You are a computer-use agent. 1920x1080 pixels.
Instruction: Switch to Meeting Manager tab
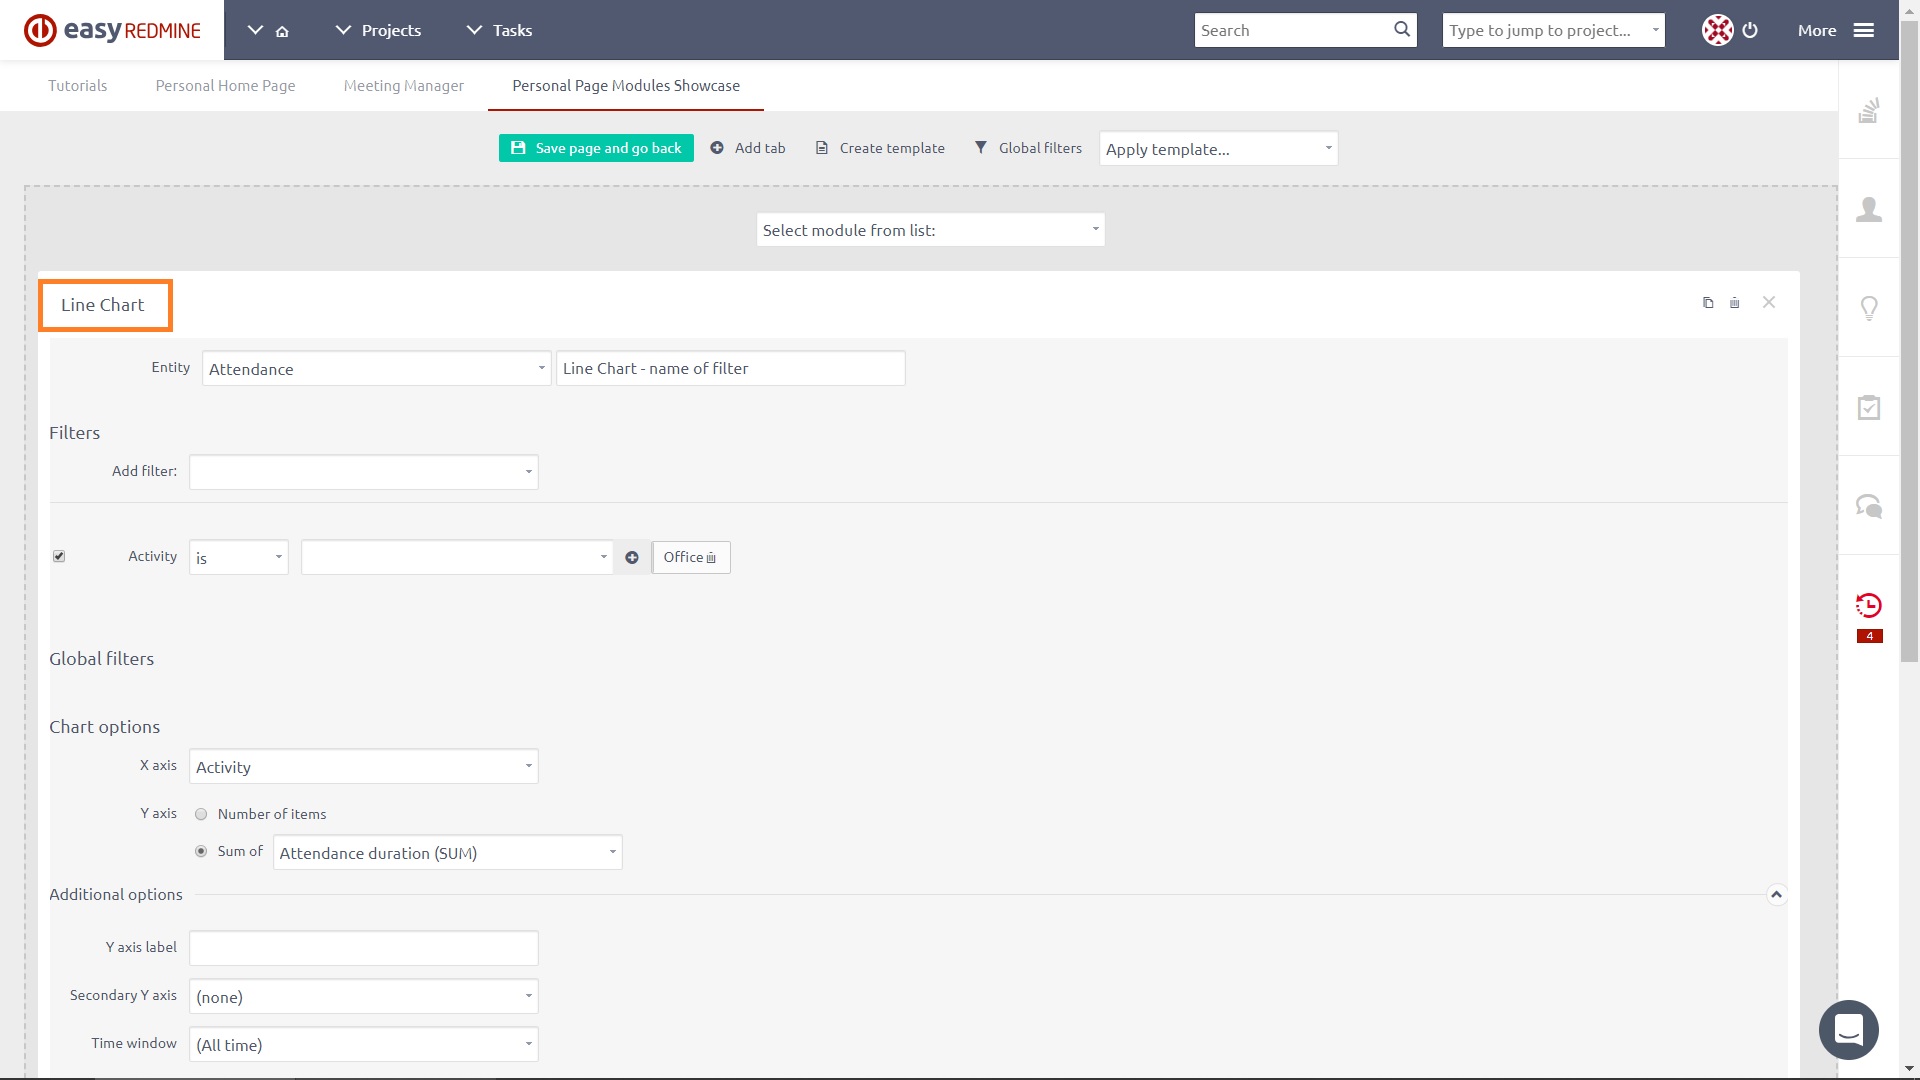coord(403,86)
